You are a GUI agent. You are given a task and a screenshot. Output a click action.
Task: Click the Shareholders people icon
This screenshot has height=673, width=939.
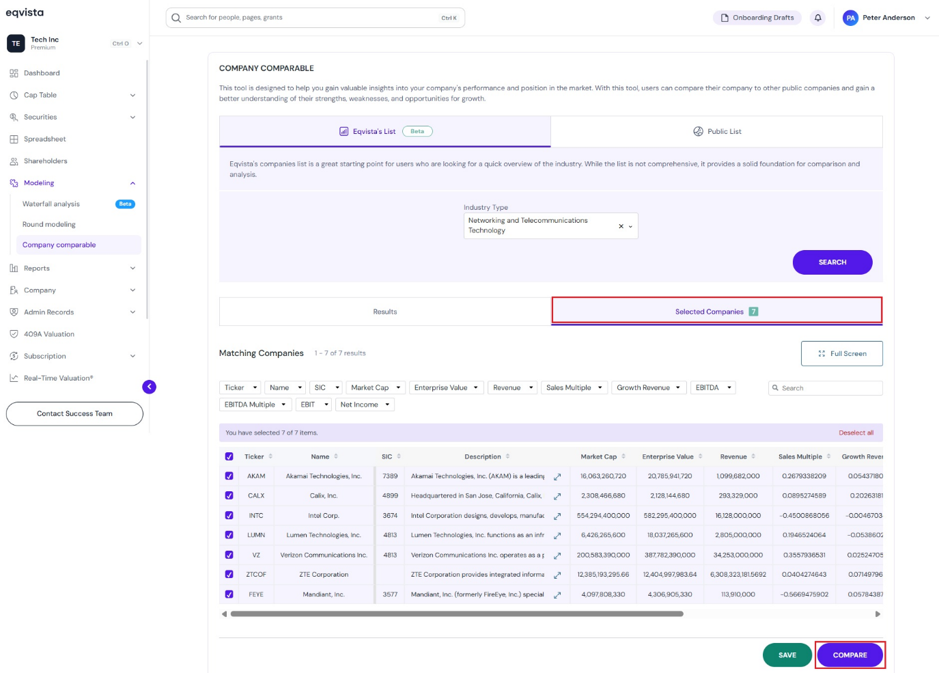pyautogui.click(x=14, y=161)
